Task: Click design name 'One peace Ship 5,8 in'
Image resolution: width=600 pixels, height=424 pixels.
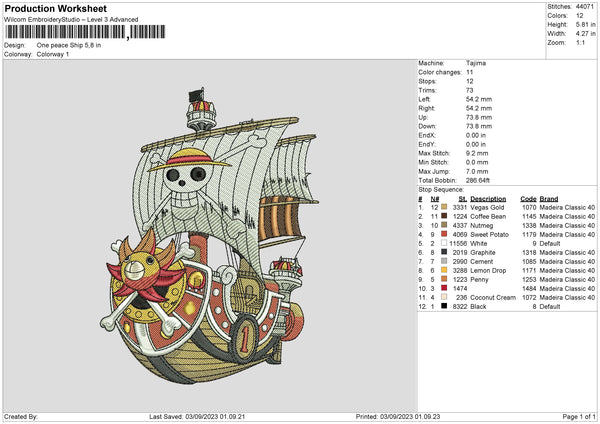Action: [69, 45]
